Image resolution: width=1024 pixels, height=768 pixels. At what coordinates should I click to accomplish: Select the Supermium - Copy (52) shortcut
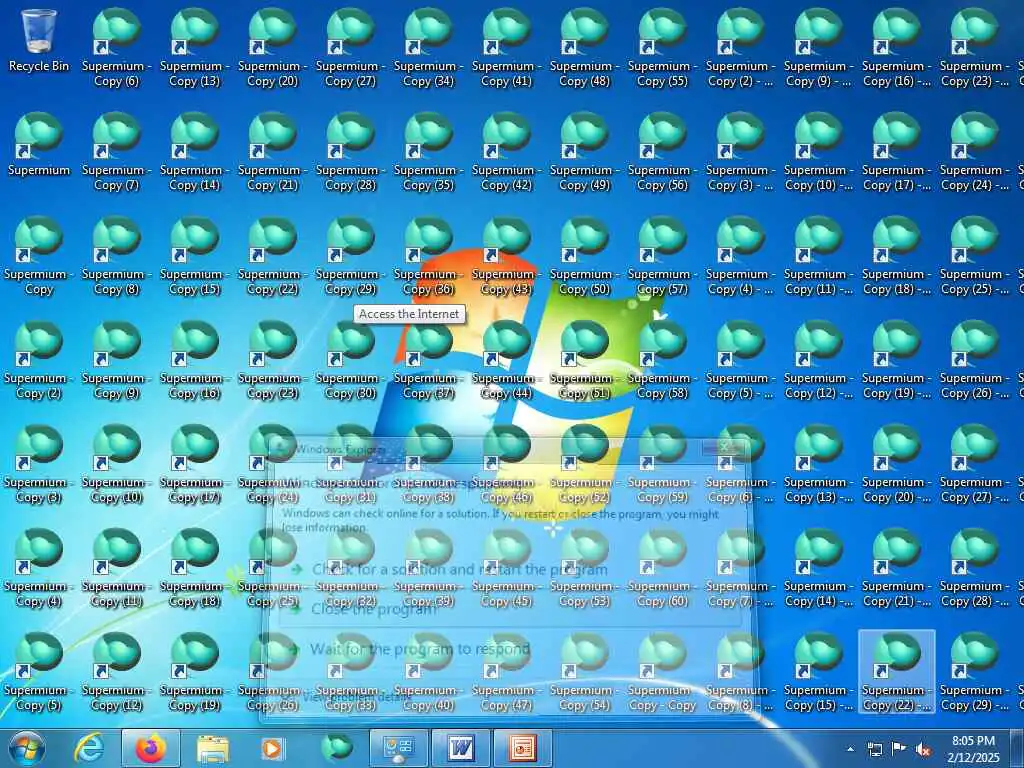point(584,464)
